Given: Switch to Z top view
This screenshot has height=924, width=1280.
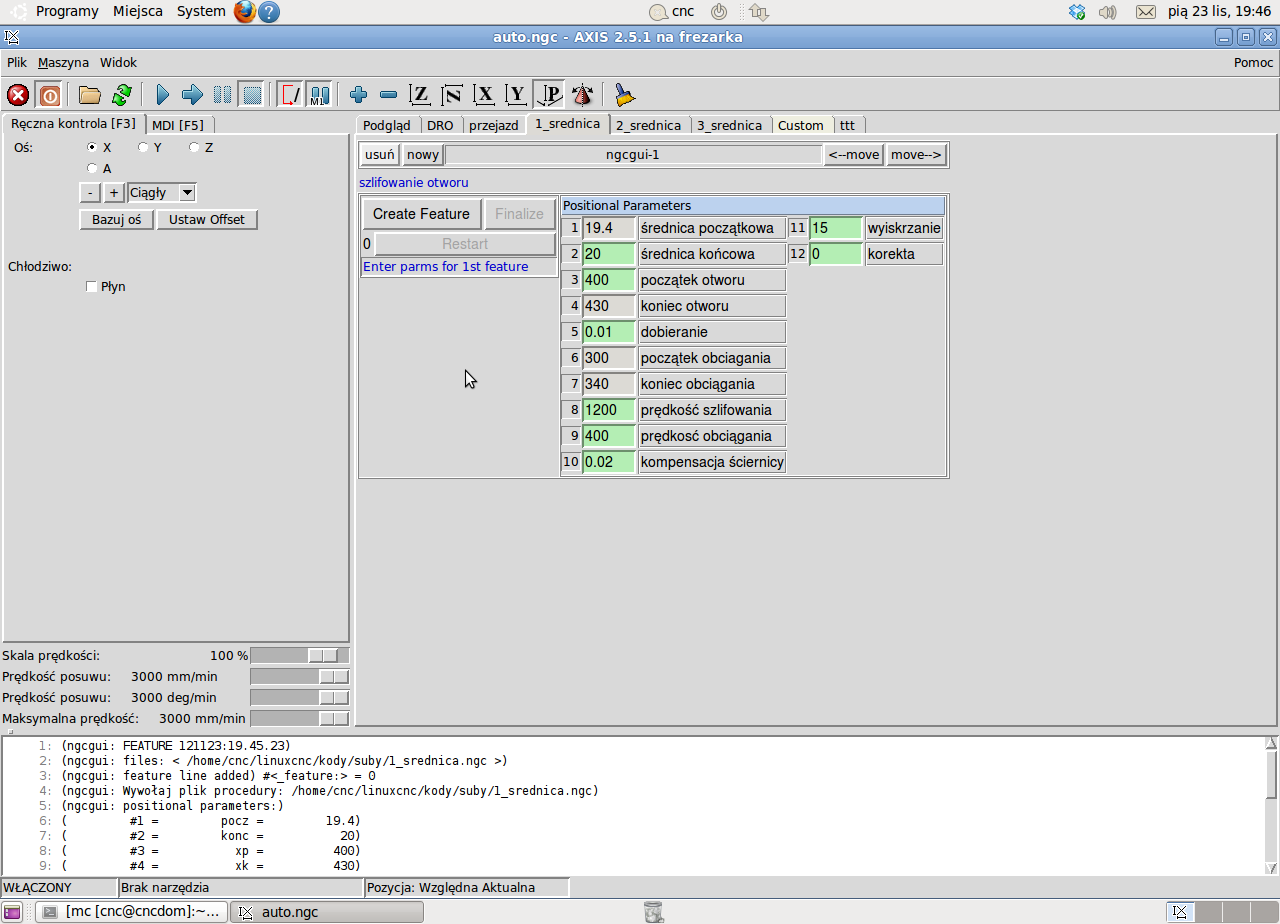Looking at the screenshot, I should (421, 95).
